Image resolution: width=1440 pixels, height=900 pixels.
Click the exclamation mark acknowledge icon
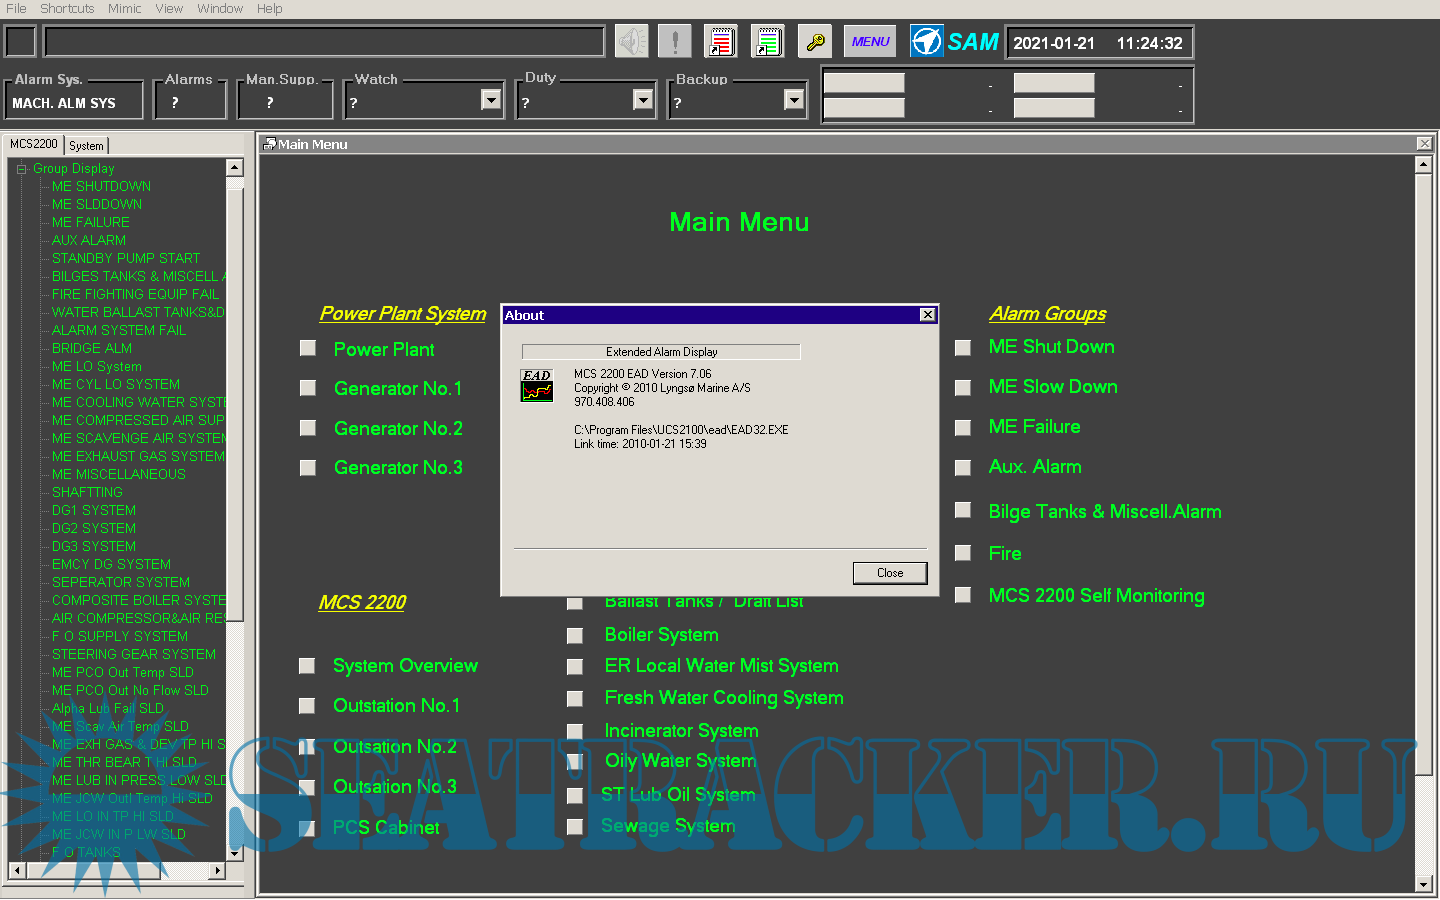(x=675, y=42)
